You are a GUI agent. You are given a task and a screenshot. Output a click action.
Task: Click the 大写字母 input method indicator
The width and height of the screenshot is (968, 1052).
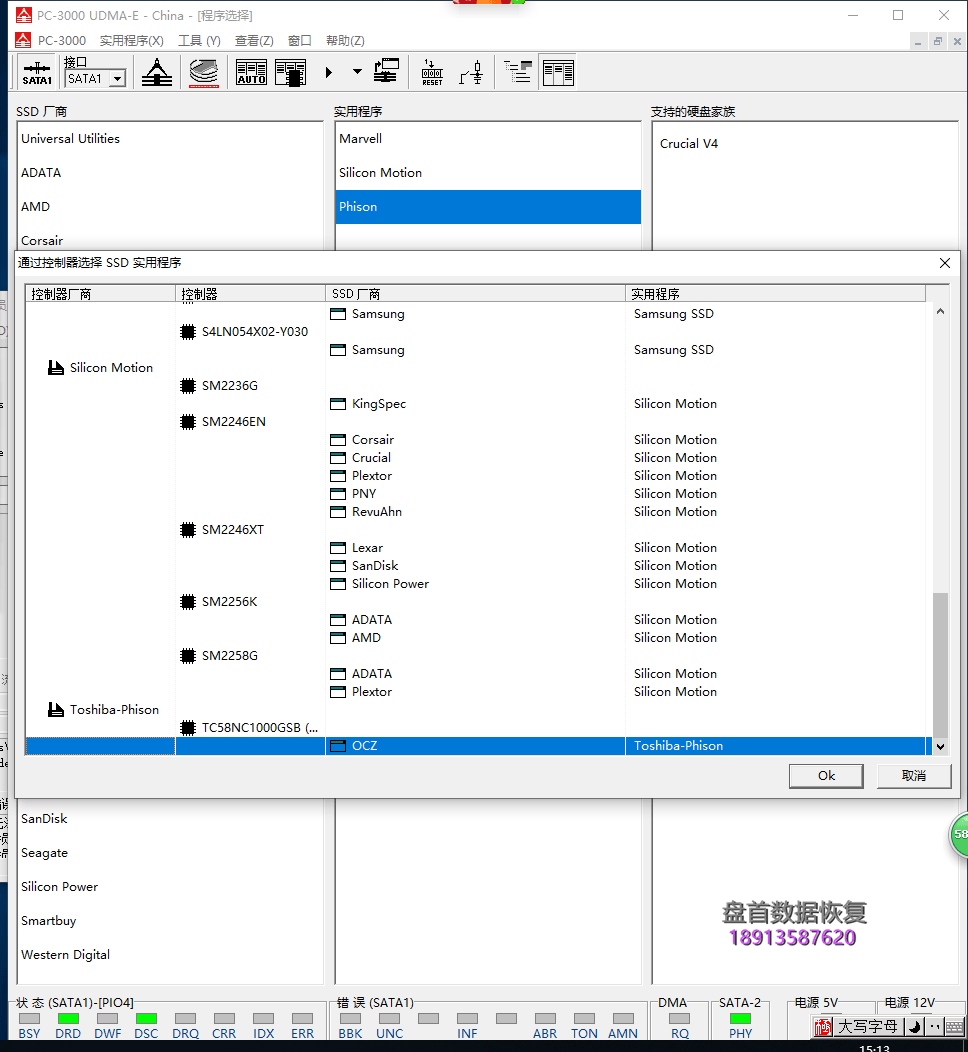[868, 1027]
